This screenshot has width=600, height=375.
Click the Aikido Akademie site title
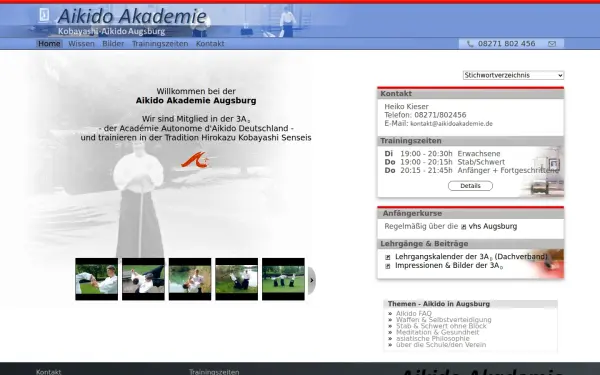pyautogui.click(x=132, y=16)
